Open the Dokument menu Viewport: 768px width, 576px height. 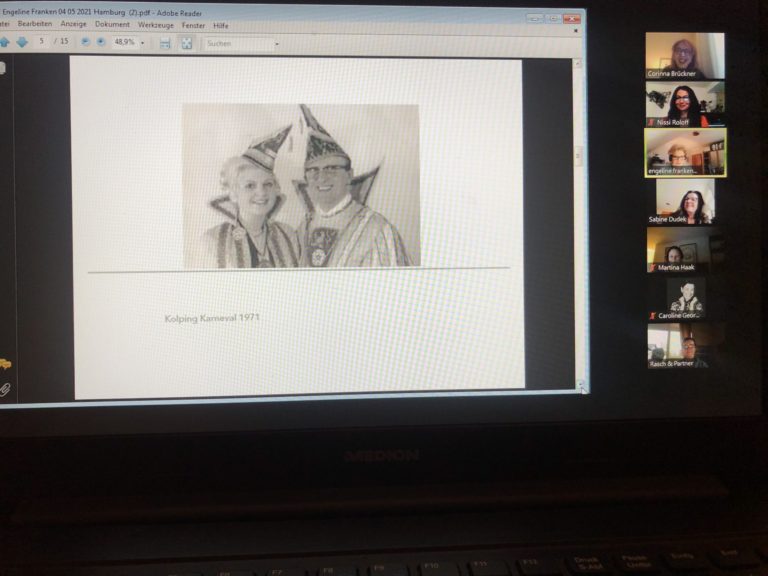point(112,24)
